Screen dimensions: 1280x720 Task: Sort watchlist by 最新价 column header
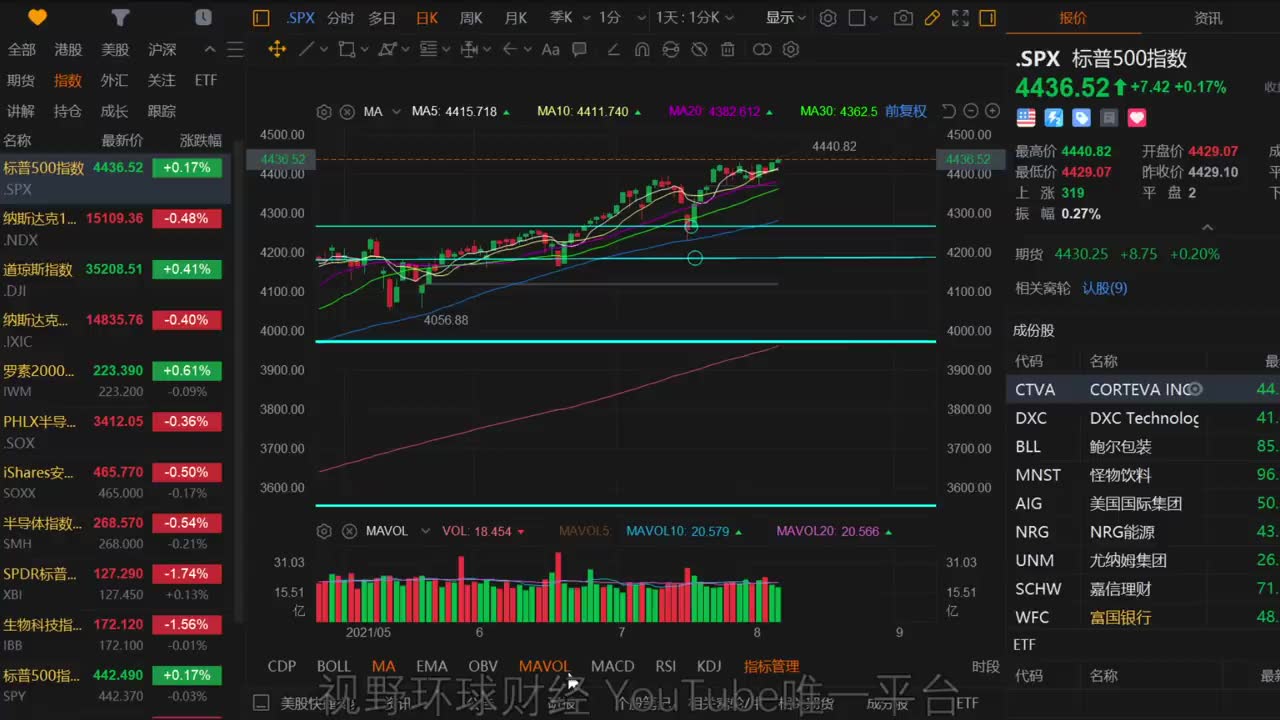tap(122, 140)
